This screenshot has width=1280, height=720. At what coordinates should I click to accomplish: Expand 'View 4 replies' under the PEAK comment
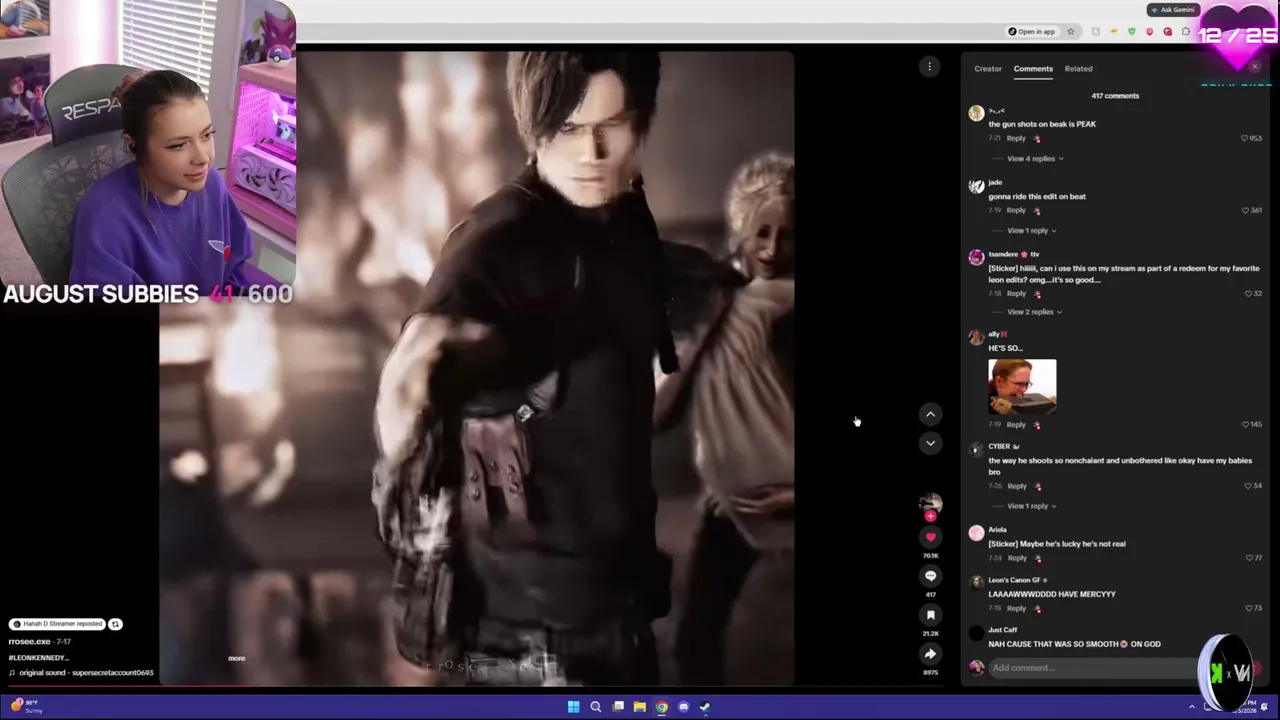click(x=1035, y=159)
